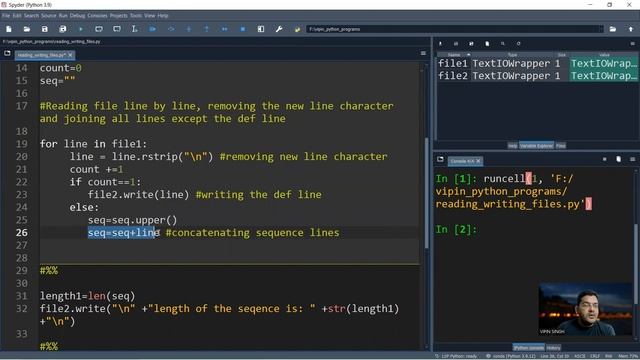Browse for a working directory
The height and width of the screenshot is (360, 640).
pos(613,29)
